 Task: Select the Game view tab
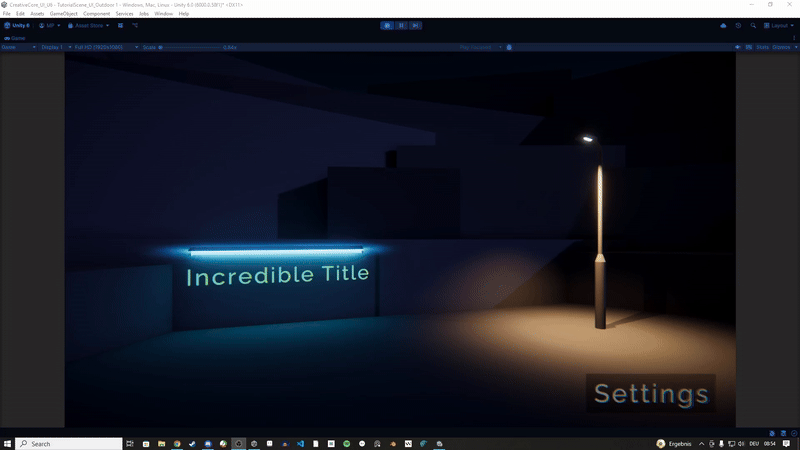[17, 37]
